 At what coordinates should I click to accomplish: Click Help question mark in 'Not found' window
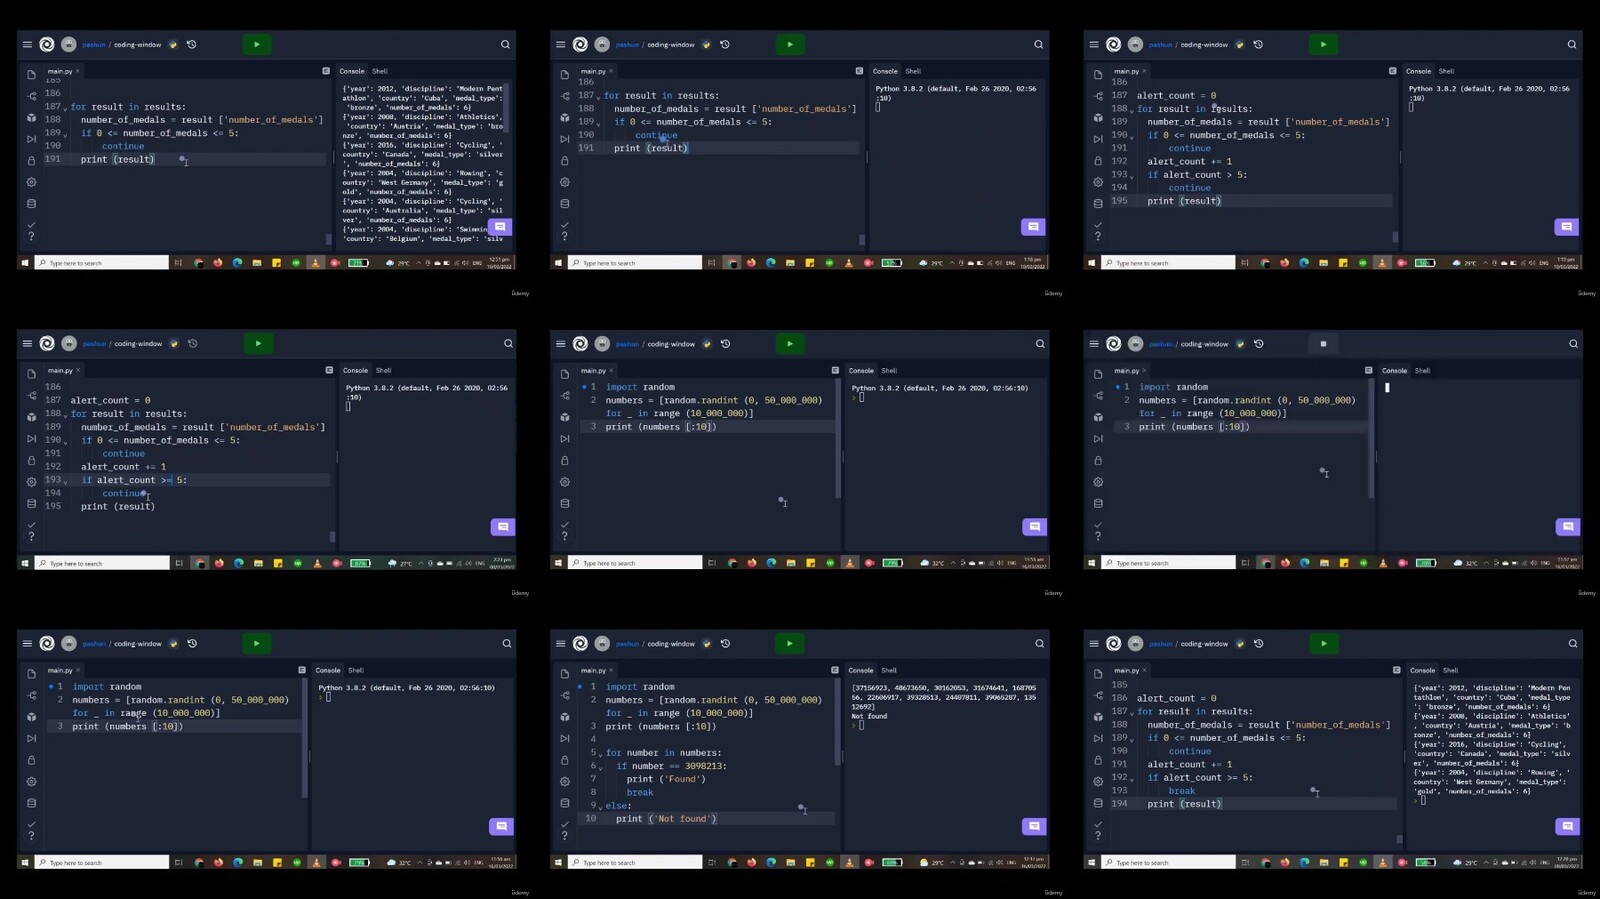565,835
